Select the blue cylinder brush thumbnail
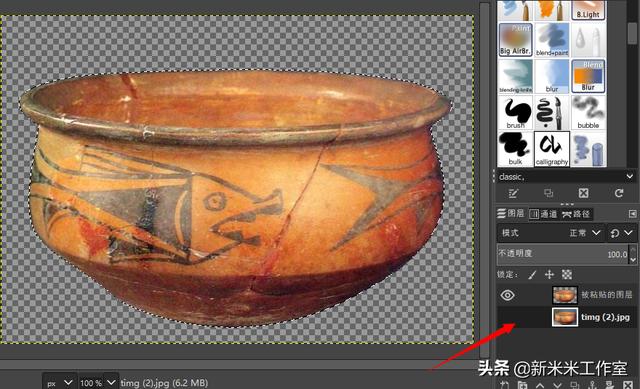 (x=588, y=149)
